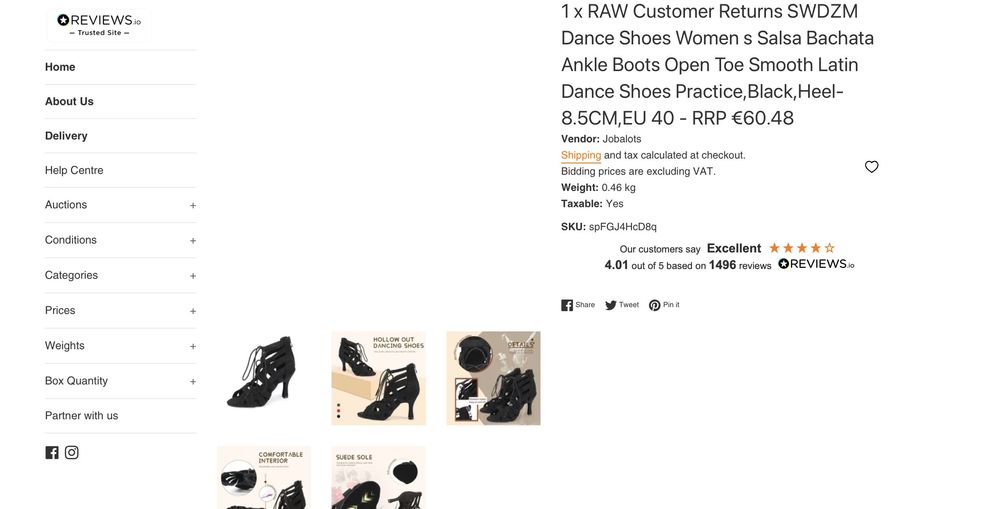
Task: Open the REVIEWS.io logo under the rating
Action: pyautogui.click(x=816, y=264)
